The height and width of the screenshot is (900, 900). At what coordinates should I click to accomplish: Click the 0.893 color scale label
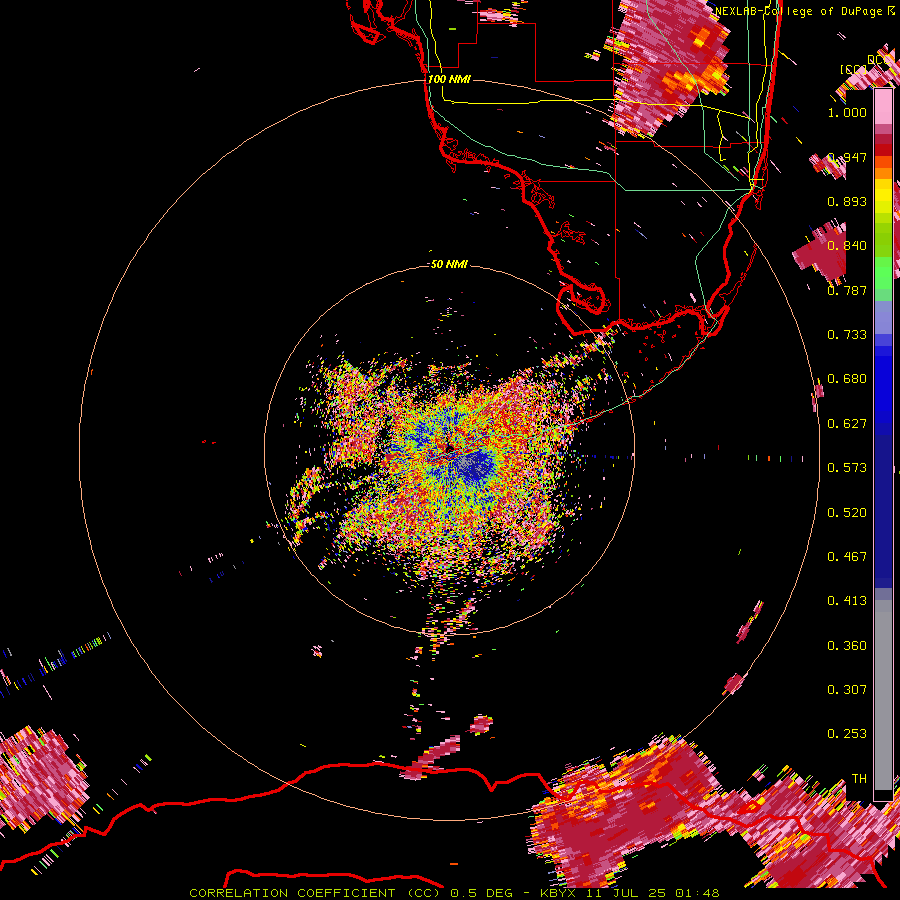(847, 201)
